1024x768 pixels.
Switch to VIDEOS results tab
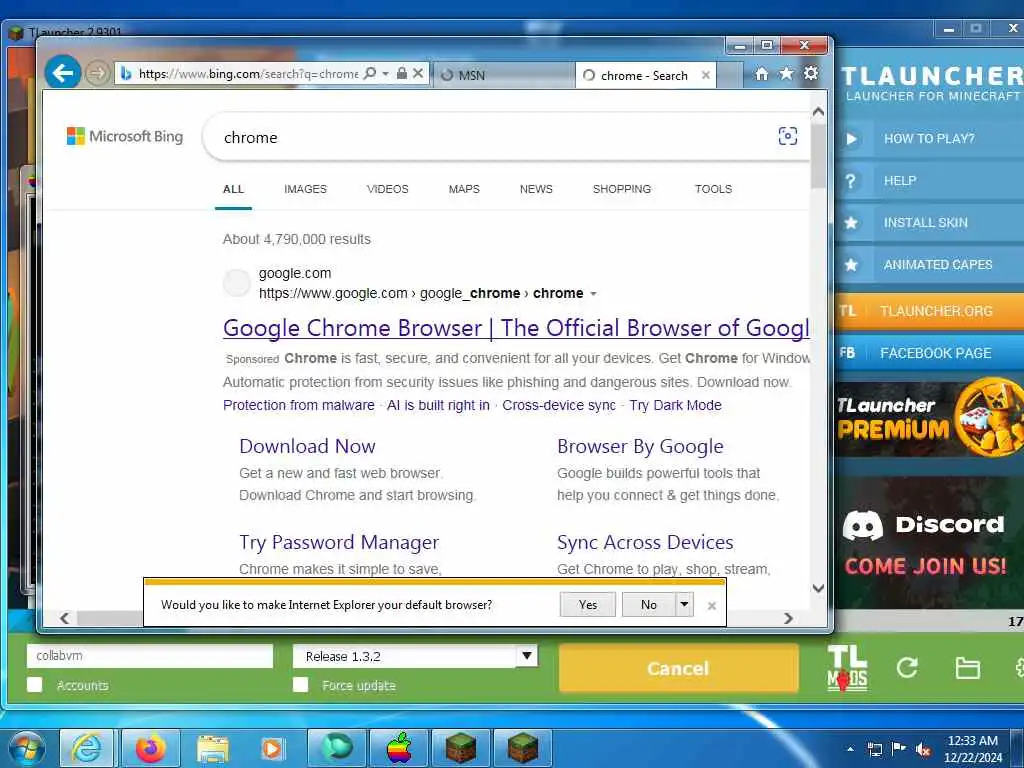[387, 189]
